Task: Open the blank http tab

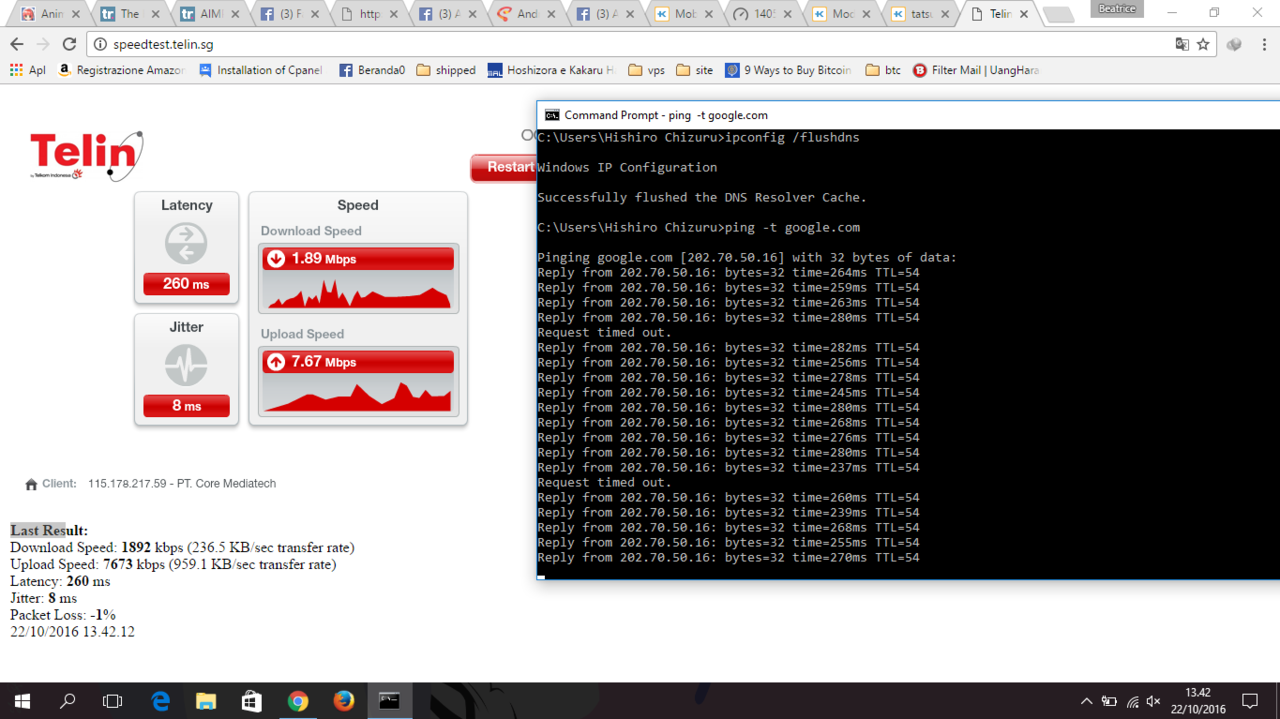Action: coord(369,14)
